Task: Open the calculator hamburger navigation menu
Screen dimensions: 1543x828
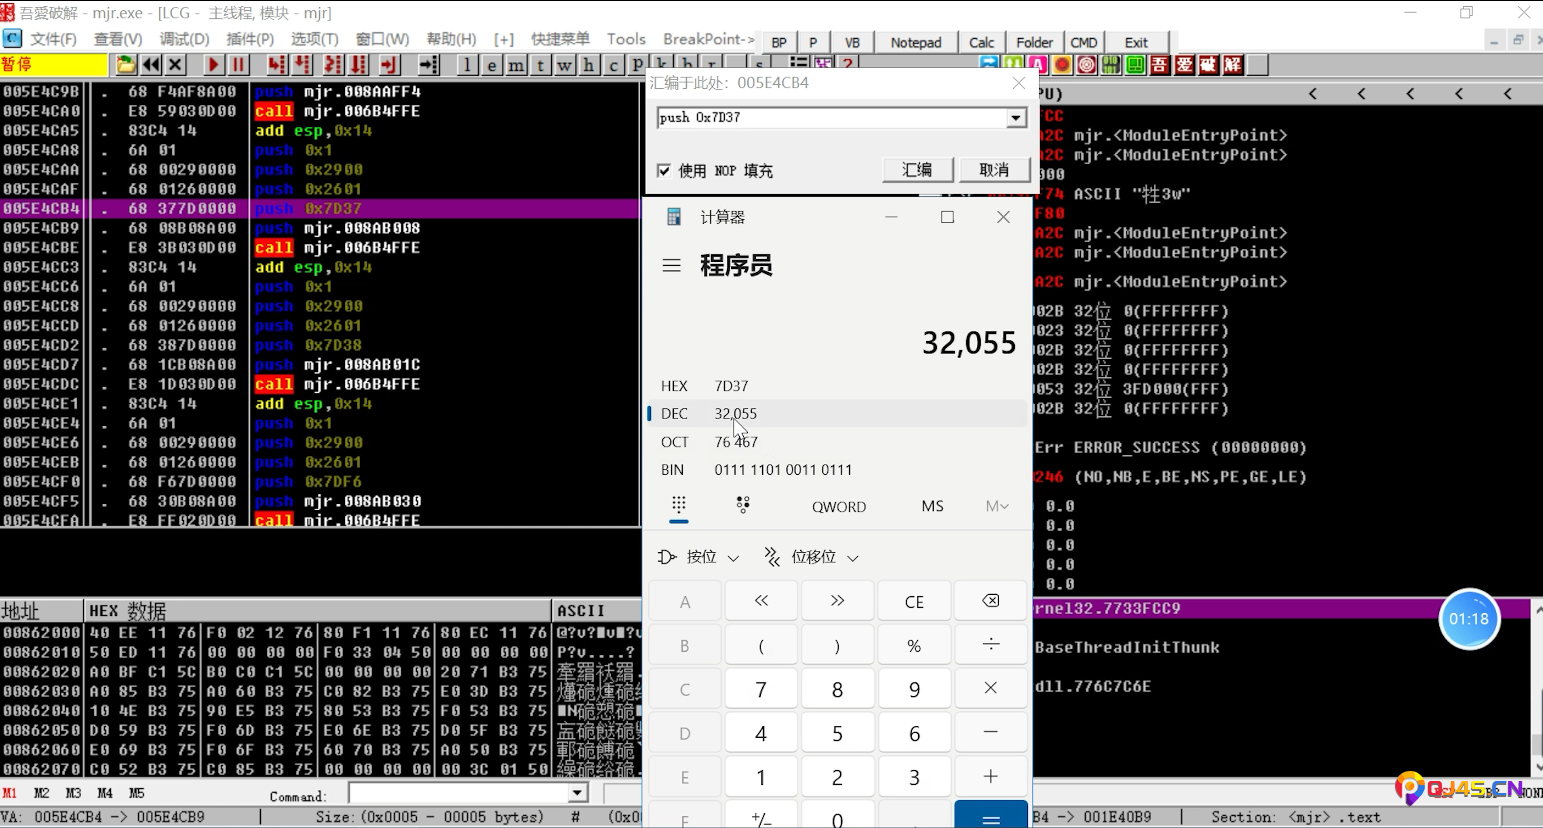Action: click(671, 266)
